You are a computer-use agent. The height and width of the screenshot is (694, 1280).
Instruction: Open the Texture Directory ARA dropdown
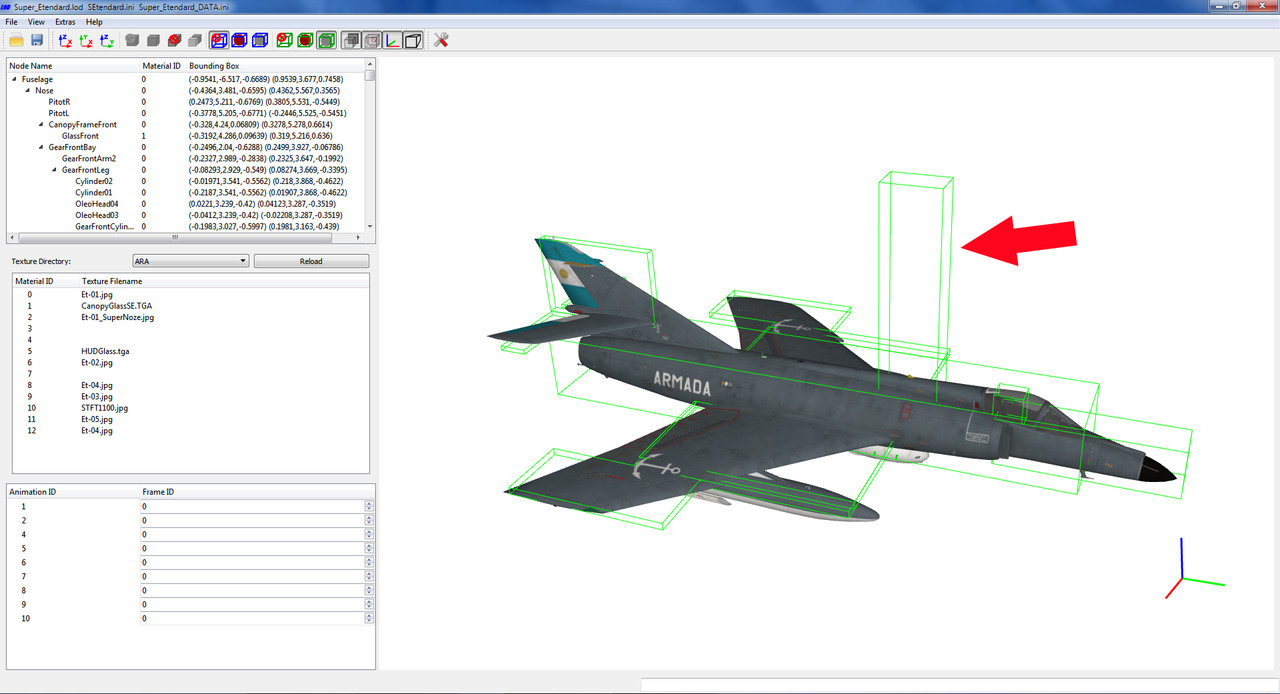pyautogui.click(x=190, y=261)
